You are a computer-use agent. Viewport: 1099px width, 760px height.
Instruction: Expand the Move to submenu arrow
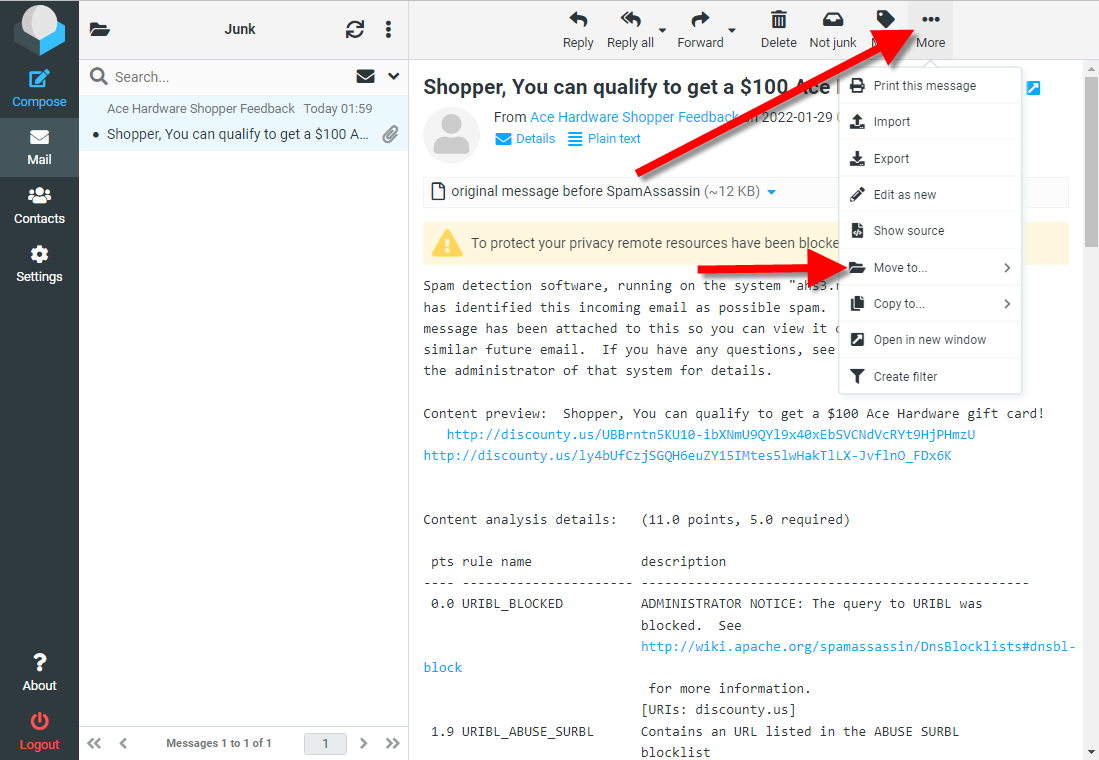(1007, 268)
